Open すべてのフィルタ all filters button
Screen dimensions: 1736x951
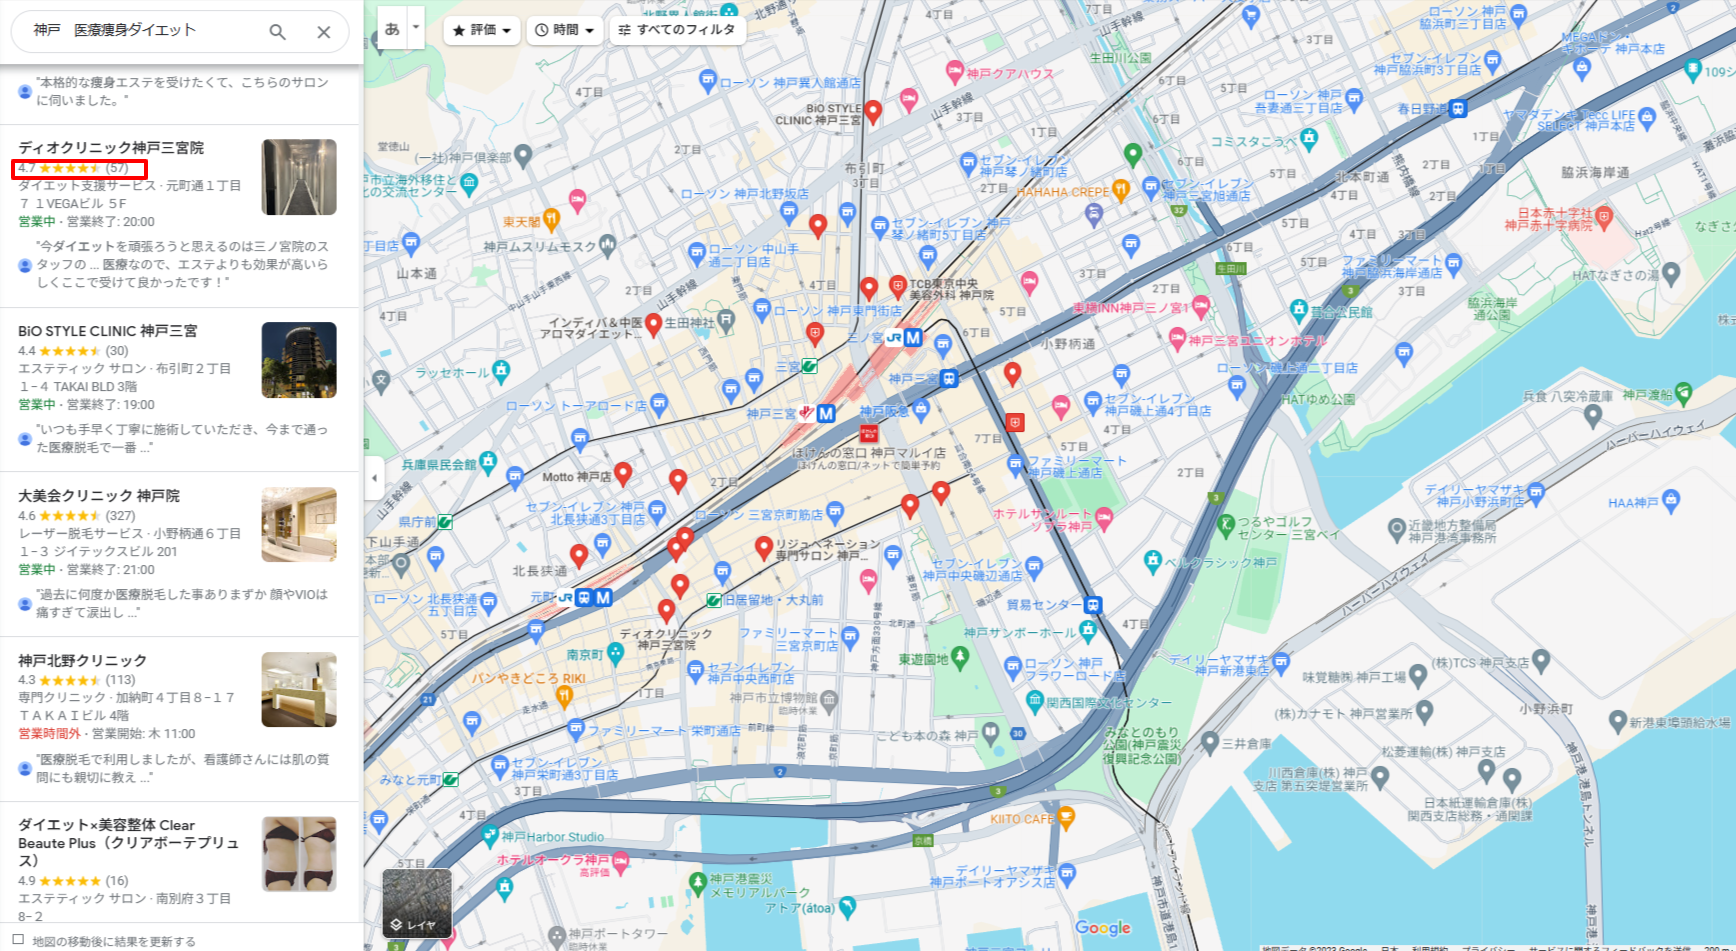coord(677,30)
